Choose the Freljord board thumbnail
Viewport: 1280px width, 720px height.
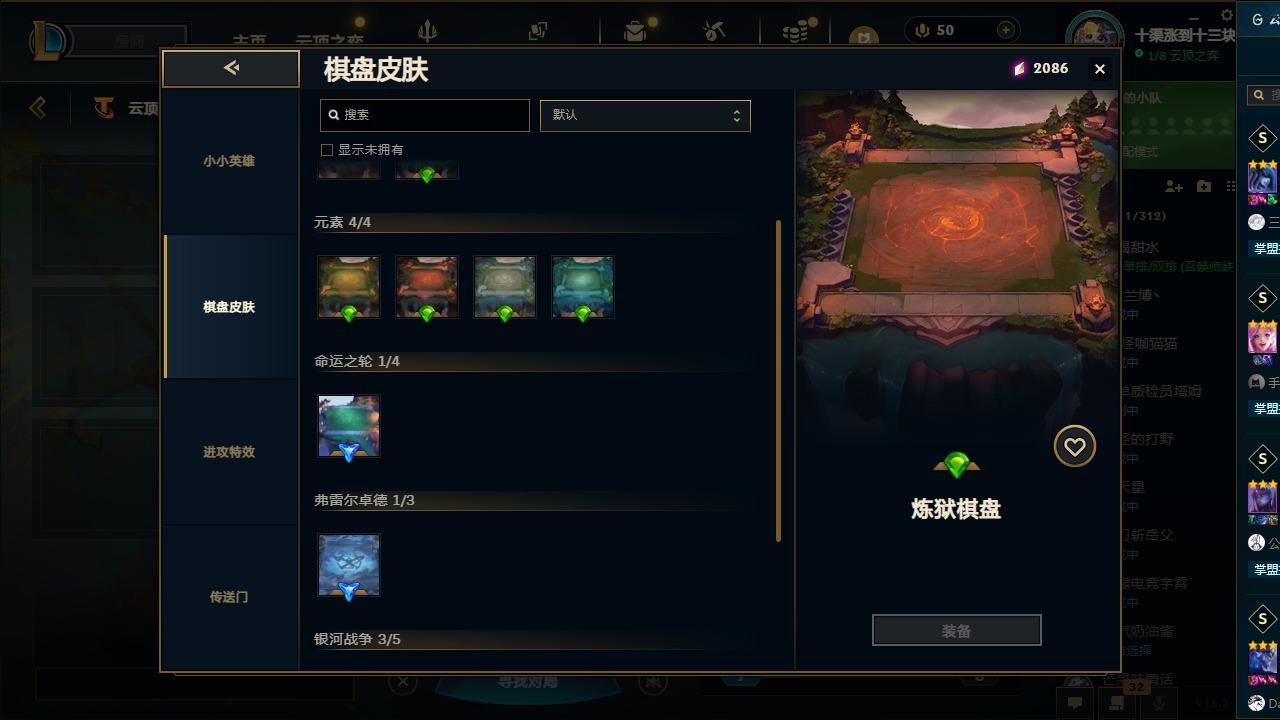tap(349, 565)
